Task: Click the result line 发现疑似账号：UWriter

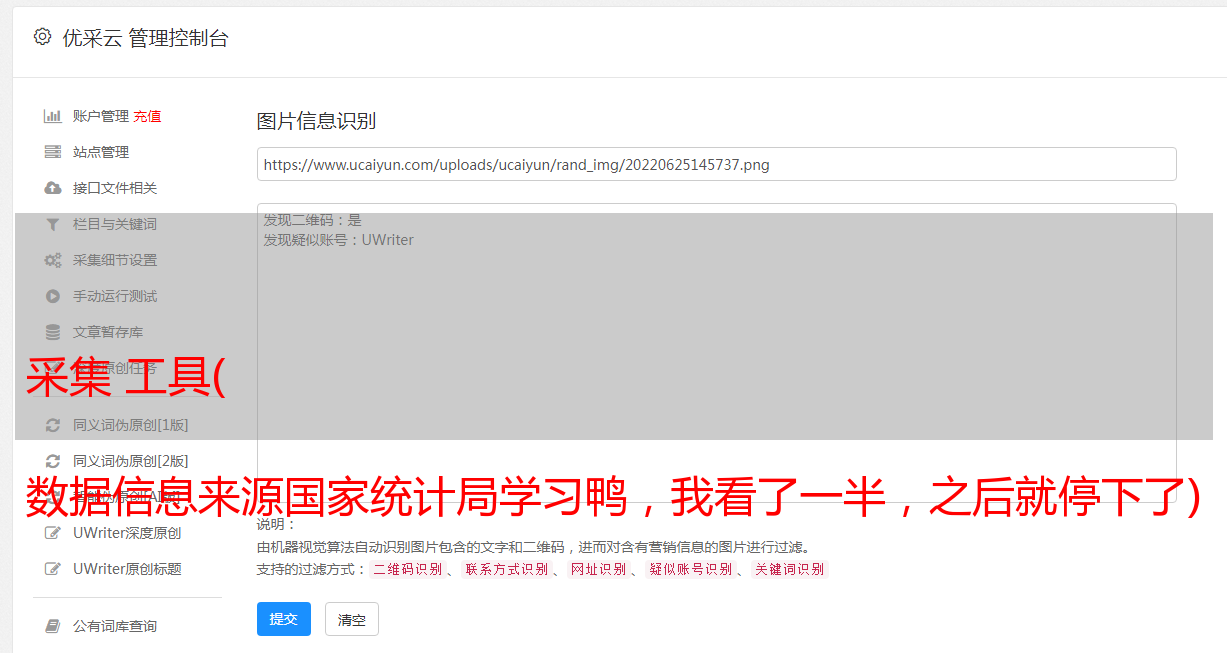Action: click(339, 240)
